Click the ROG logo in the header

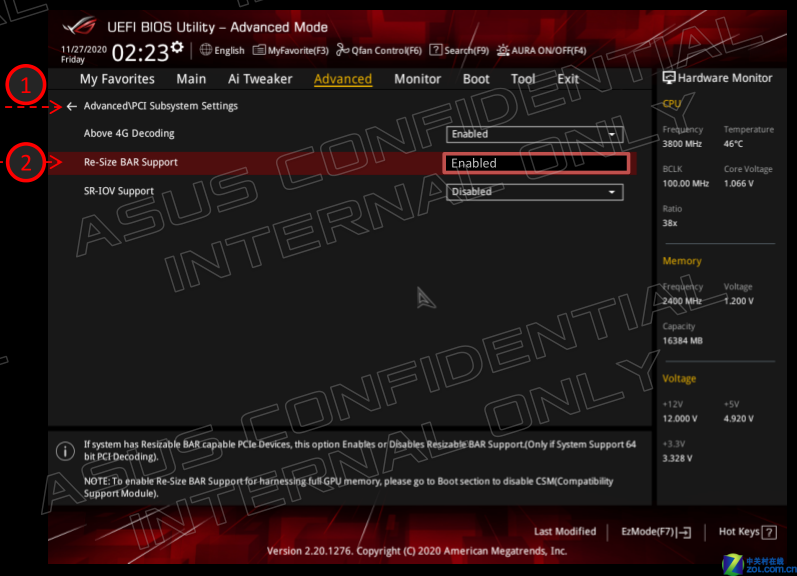[x=80, y=26]
